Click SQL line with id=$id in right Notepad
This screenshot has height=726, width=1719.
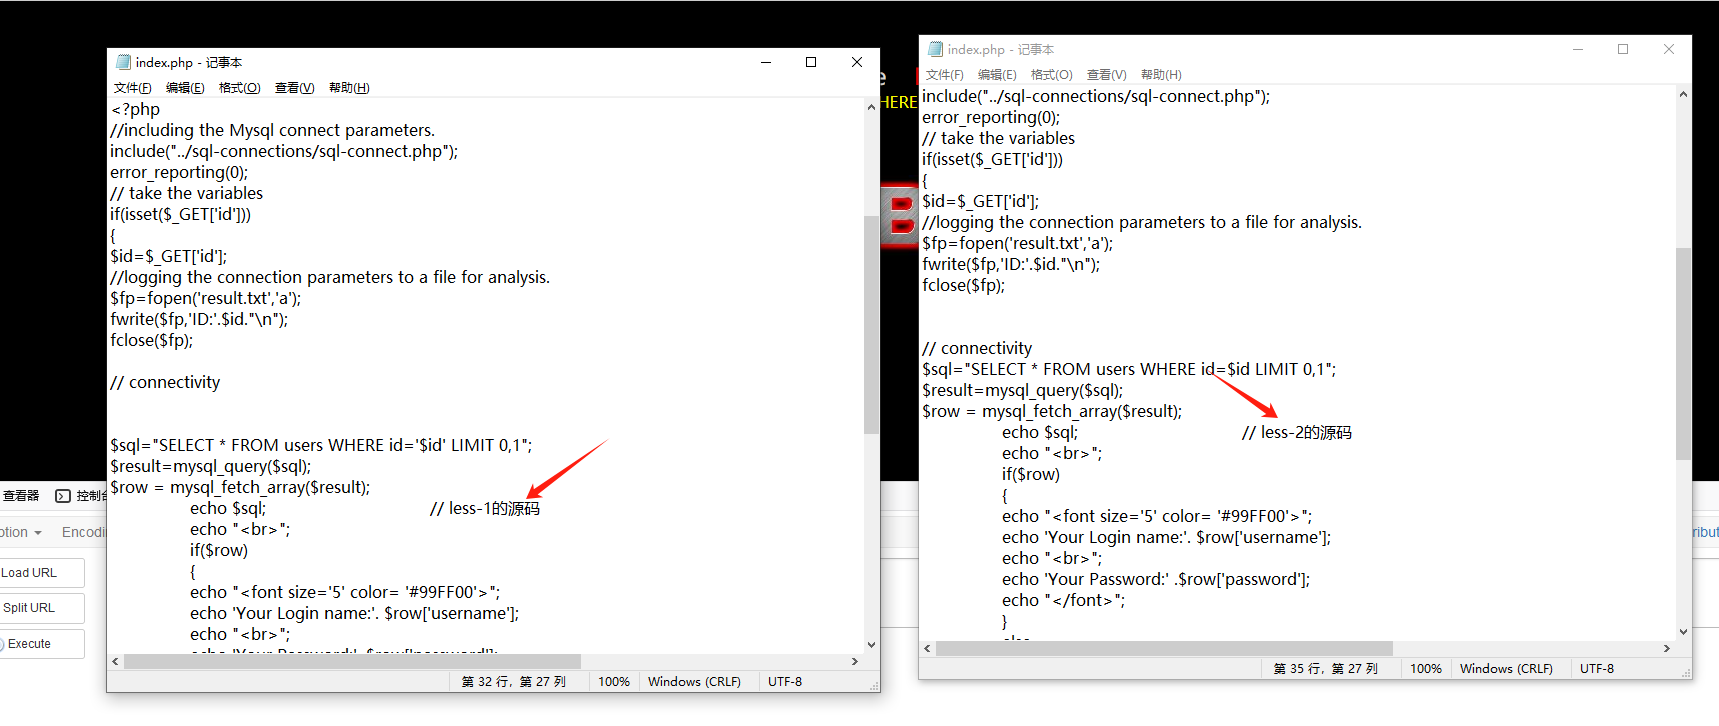click(x=1129, y=370)
